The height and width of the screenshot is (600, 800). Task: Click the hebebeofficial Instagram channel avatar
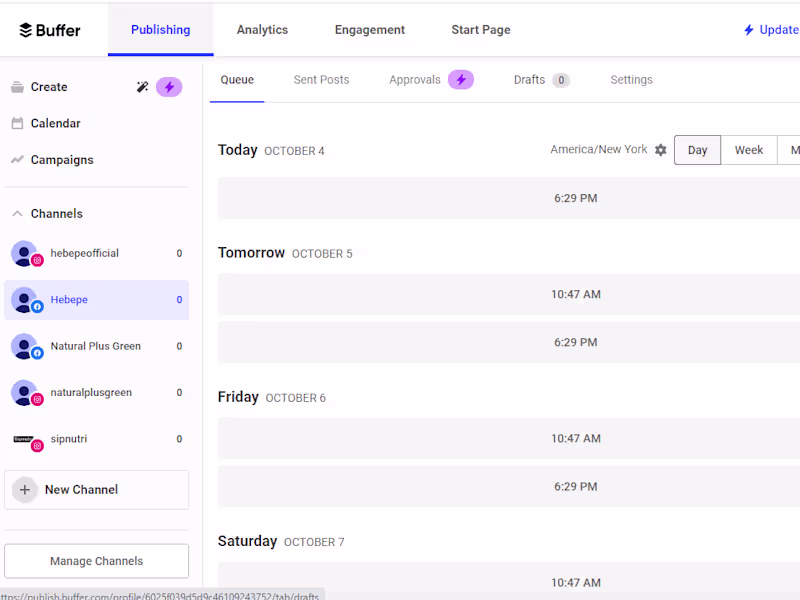tap(25, 254)
